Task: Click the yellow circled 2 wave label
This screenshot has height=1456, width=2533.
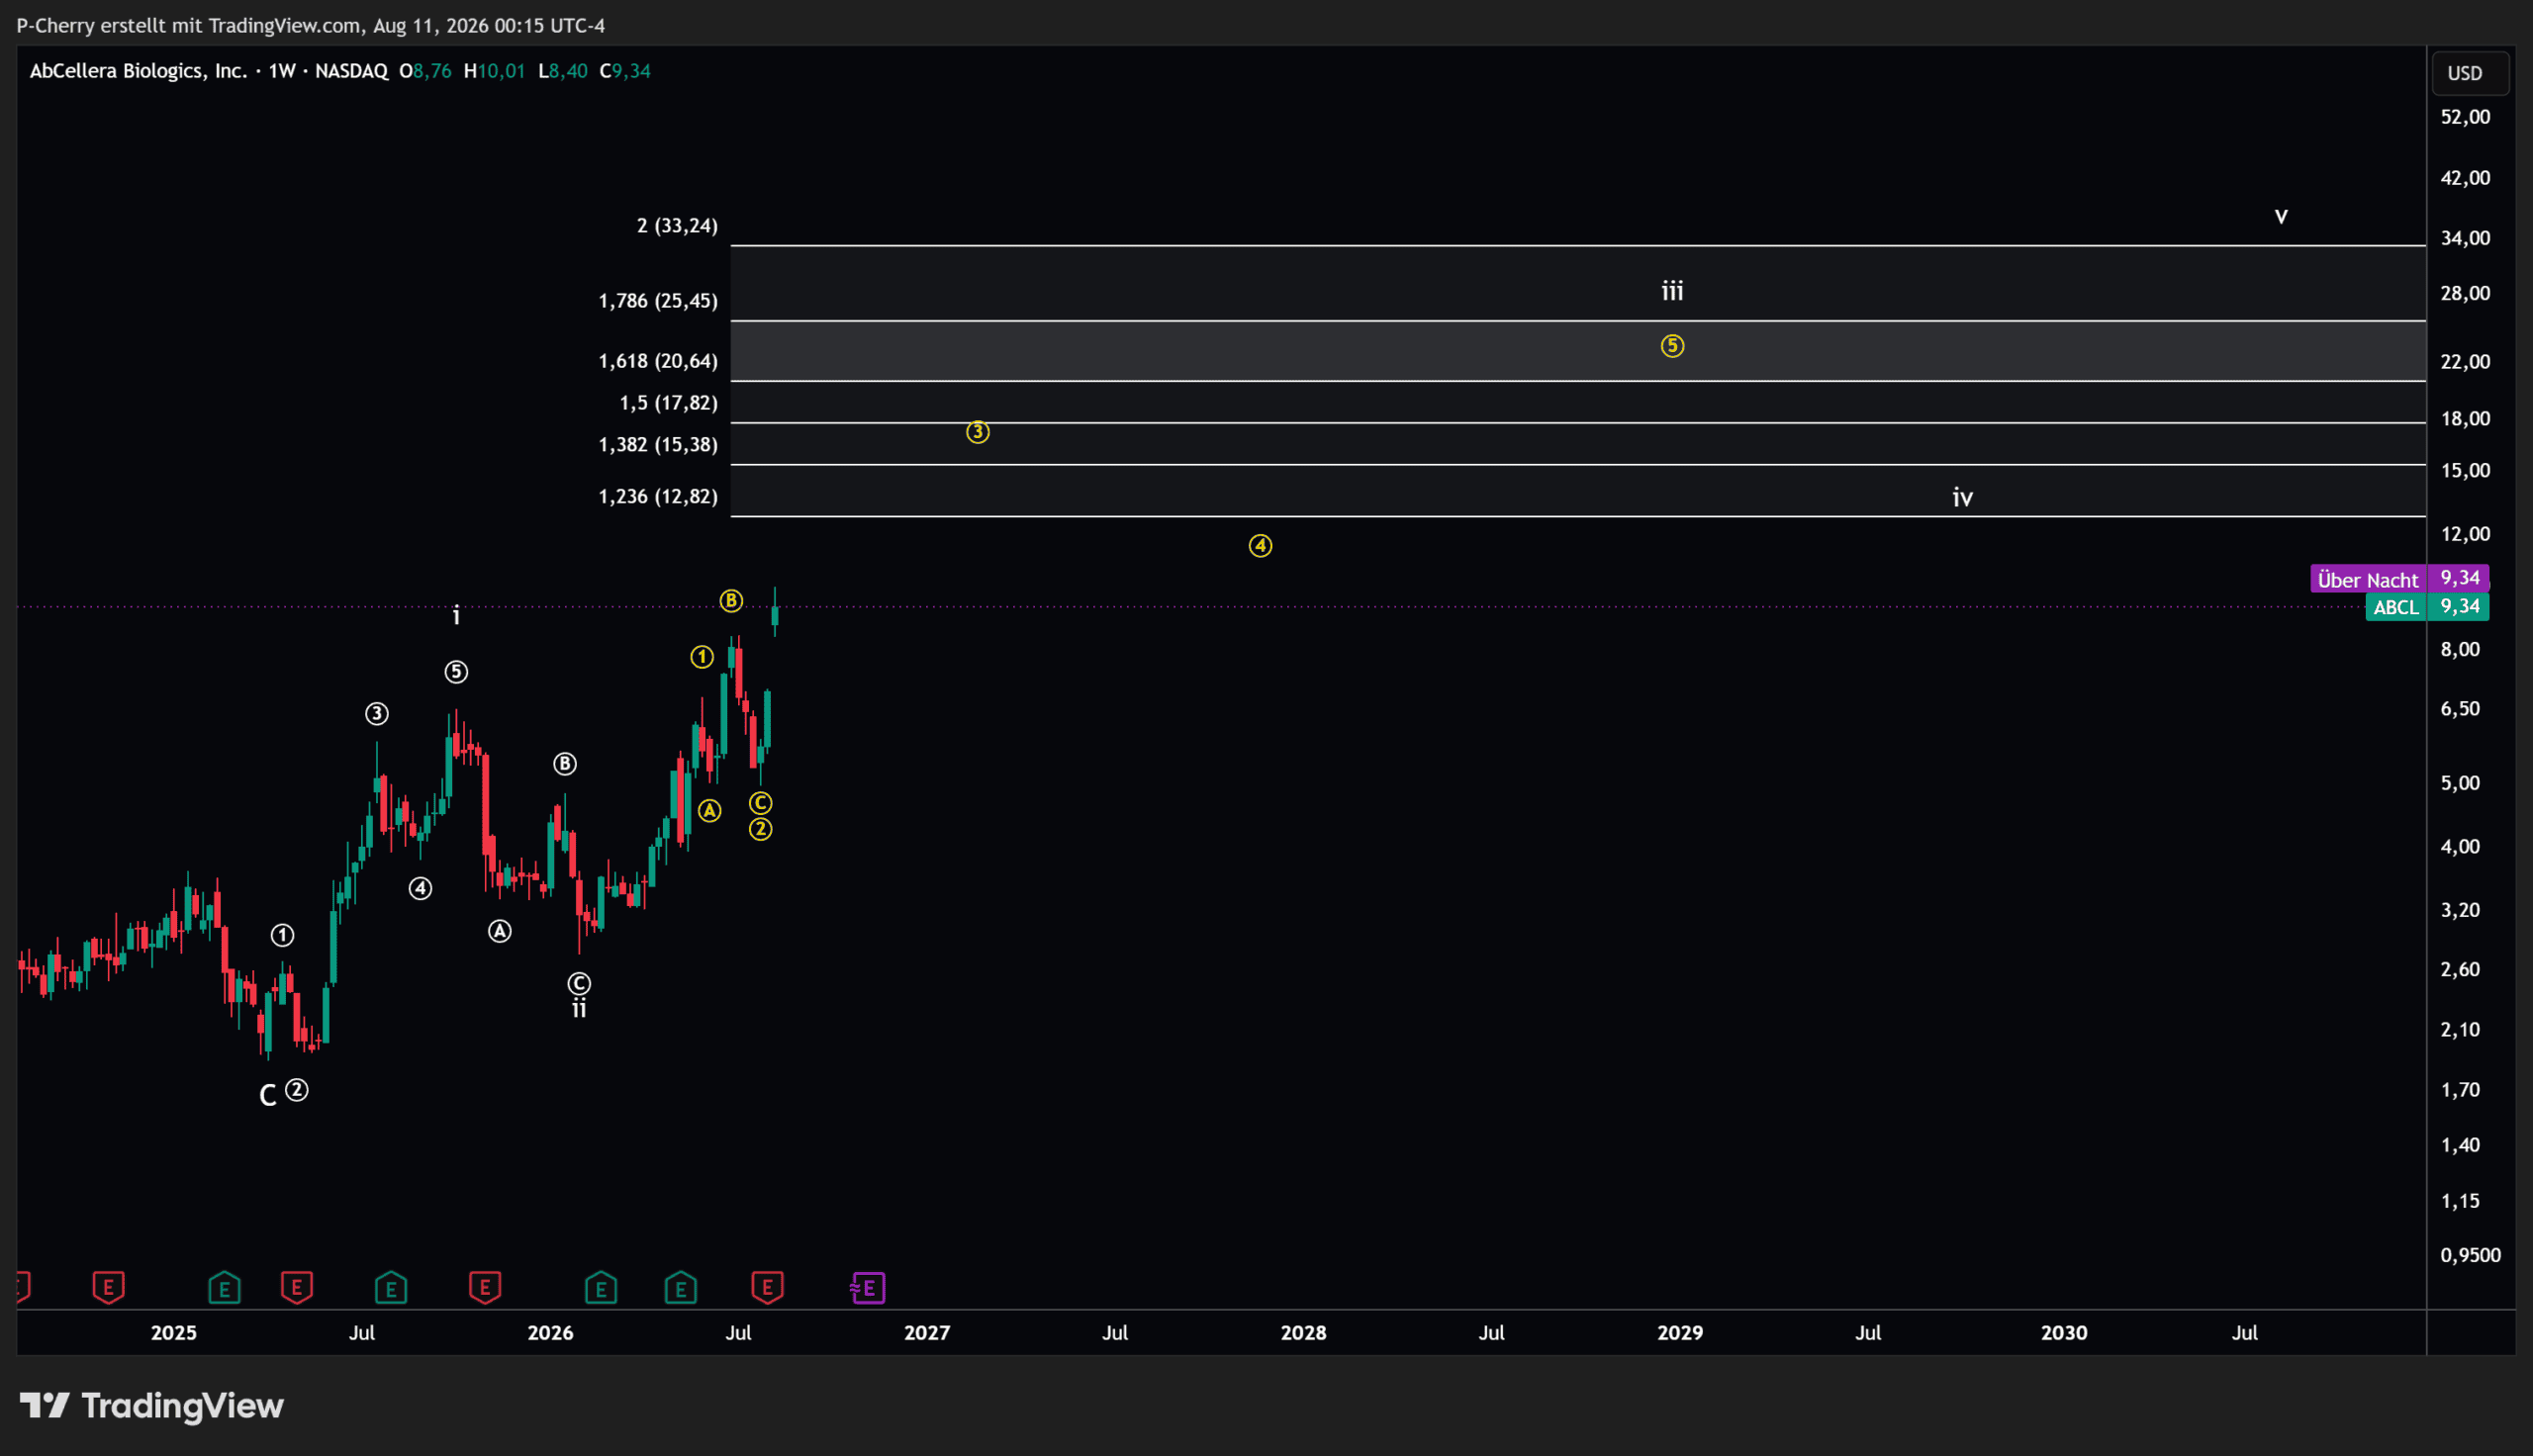Action: pyautogui.click(x=760, y=829)
